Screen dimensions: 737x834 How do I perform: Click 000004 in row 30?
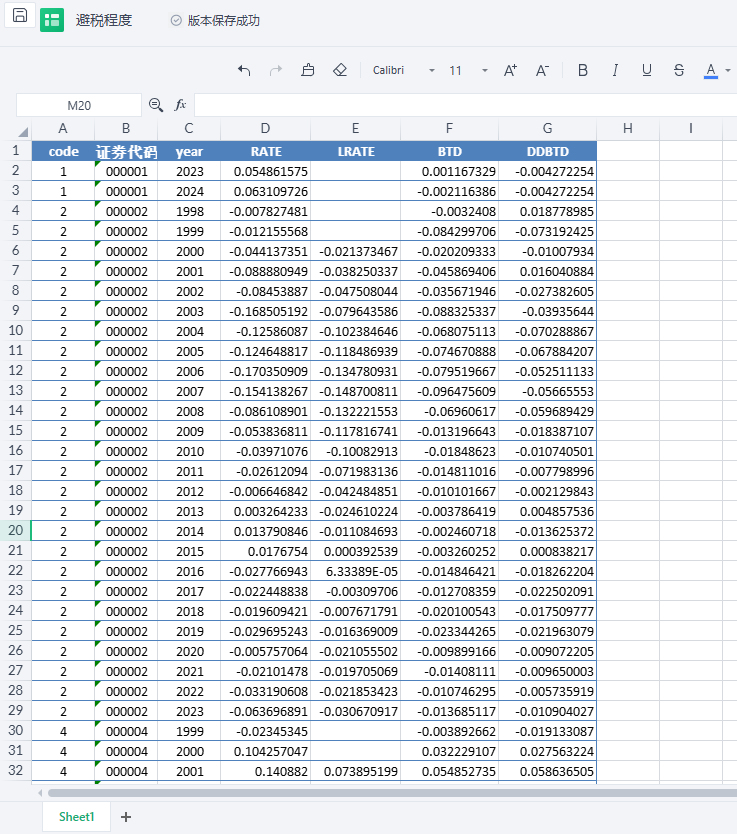[x=126, y=731]
